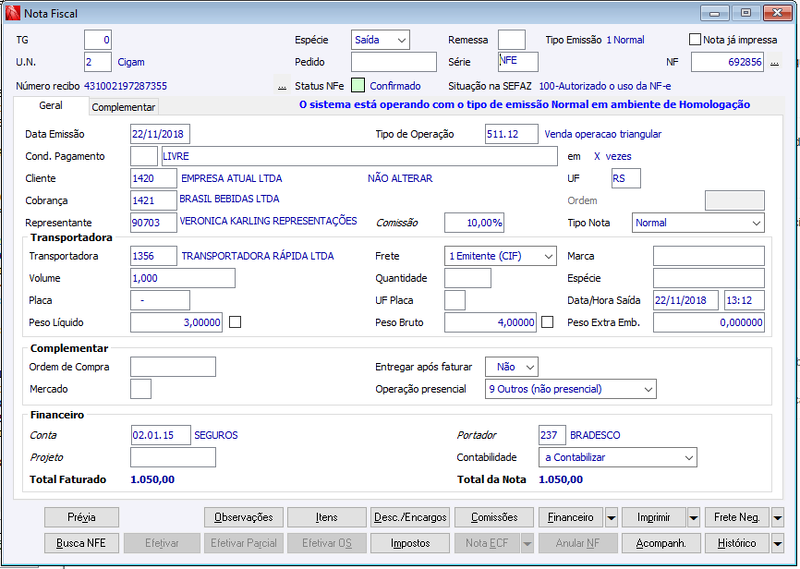Image resolution: width=800 pixels, height=569 pixels.
Task: Open the ellipsis lookup next to NF number
Action: tap(774, 63)
